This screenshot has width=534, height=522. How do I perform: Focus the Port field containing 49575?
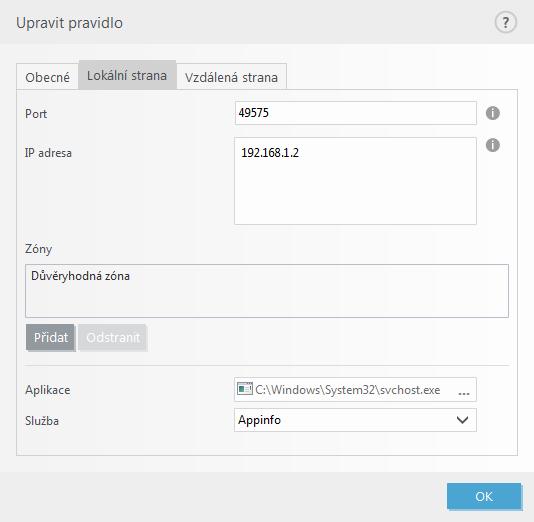[x=356, y=113]
